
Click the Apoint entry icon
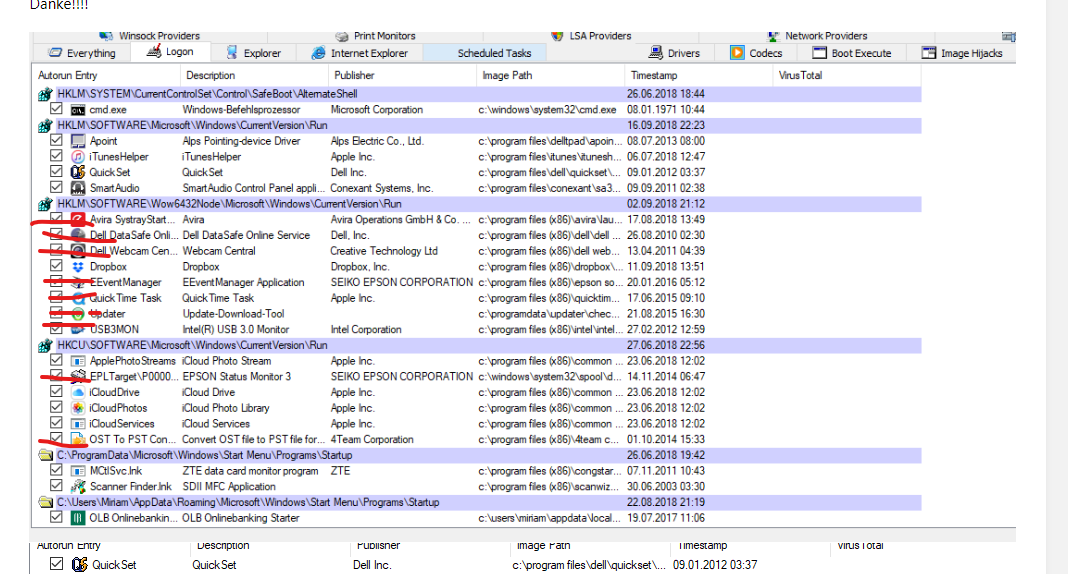(78, 141)
